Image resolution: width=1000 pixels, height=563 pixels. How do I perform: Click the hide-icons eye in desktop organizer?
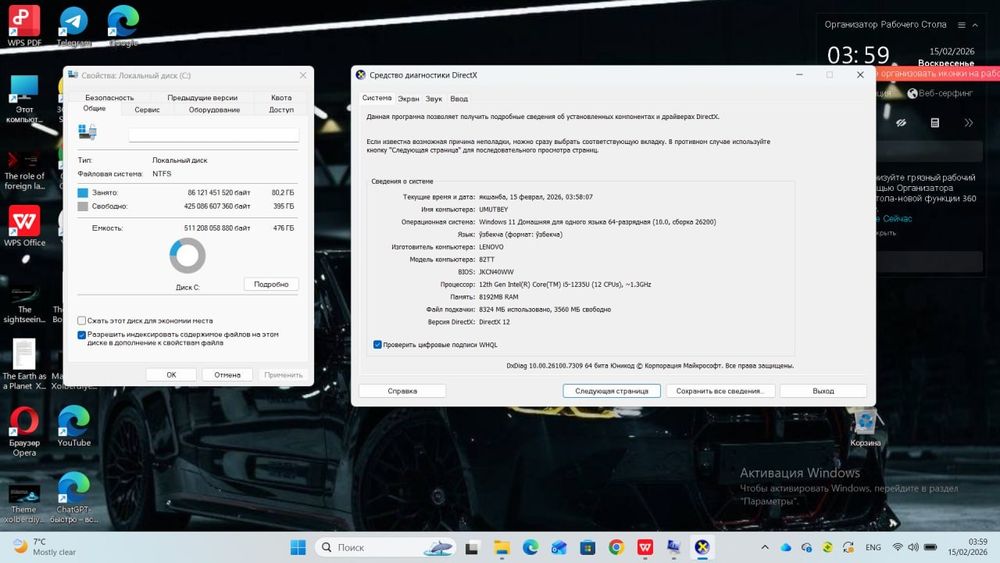(901, 122)
